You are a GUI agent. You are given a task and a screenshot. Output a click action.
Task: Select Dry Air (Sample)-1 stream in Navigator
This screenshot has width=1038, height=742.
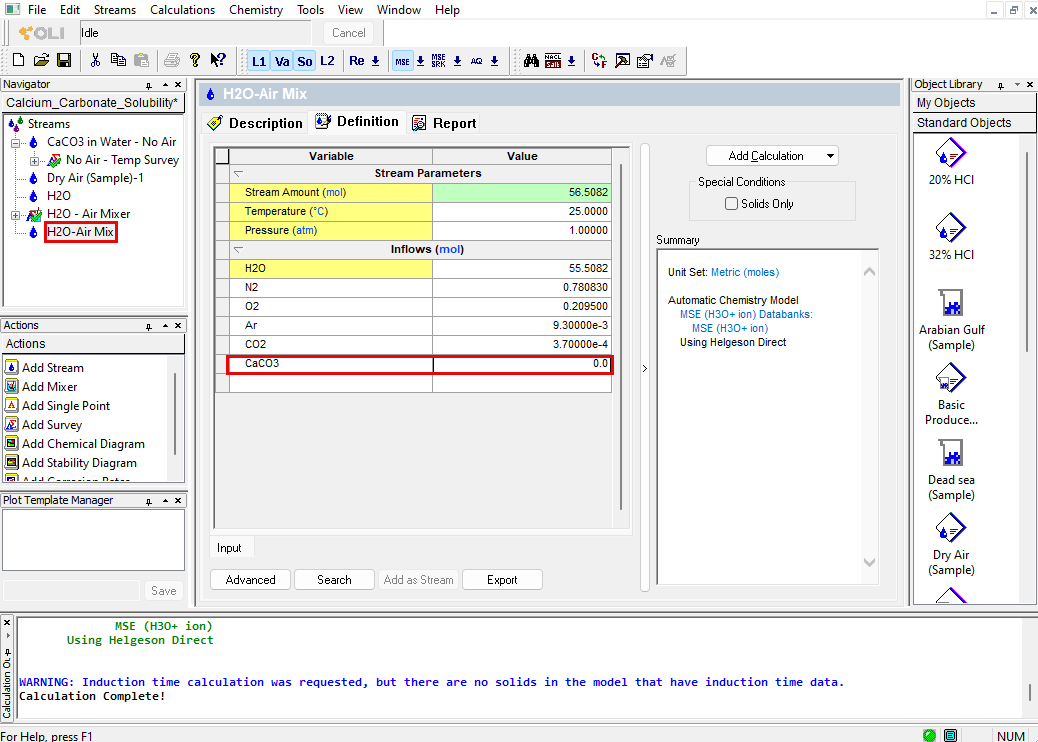coord(95,177)
